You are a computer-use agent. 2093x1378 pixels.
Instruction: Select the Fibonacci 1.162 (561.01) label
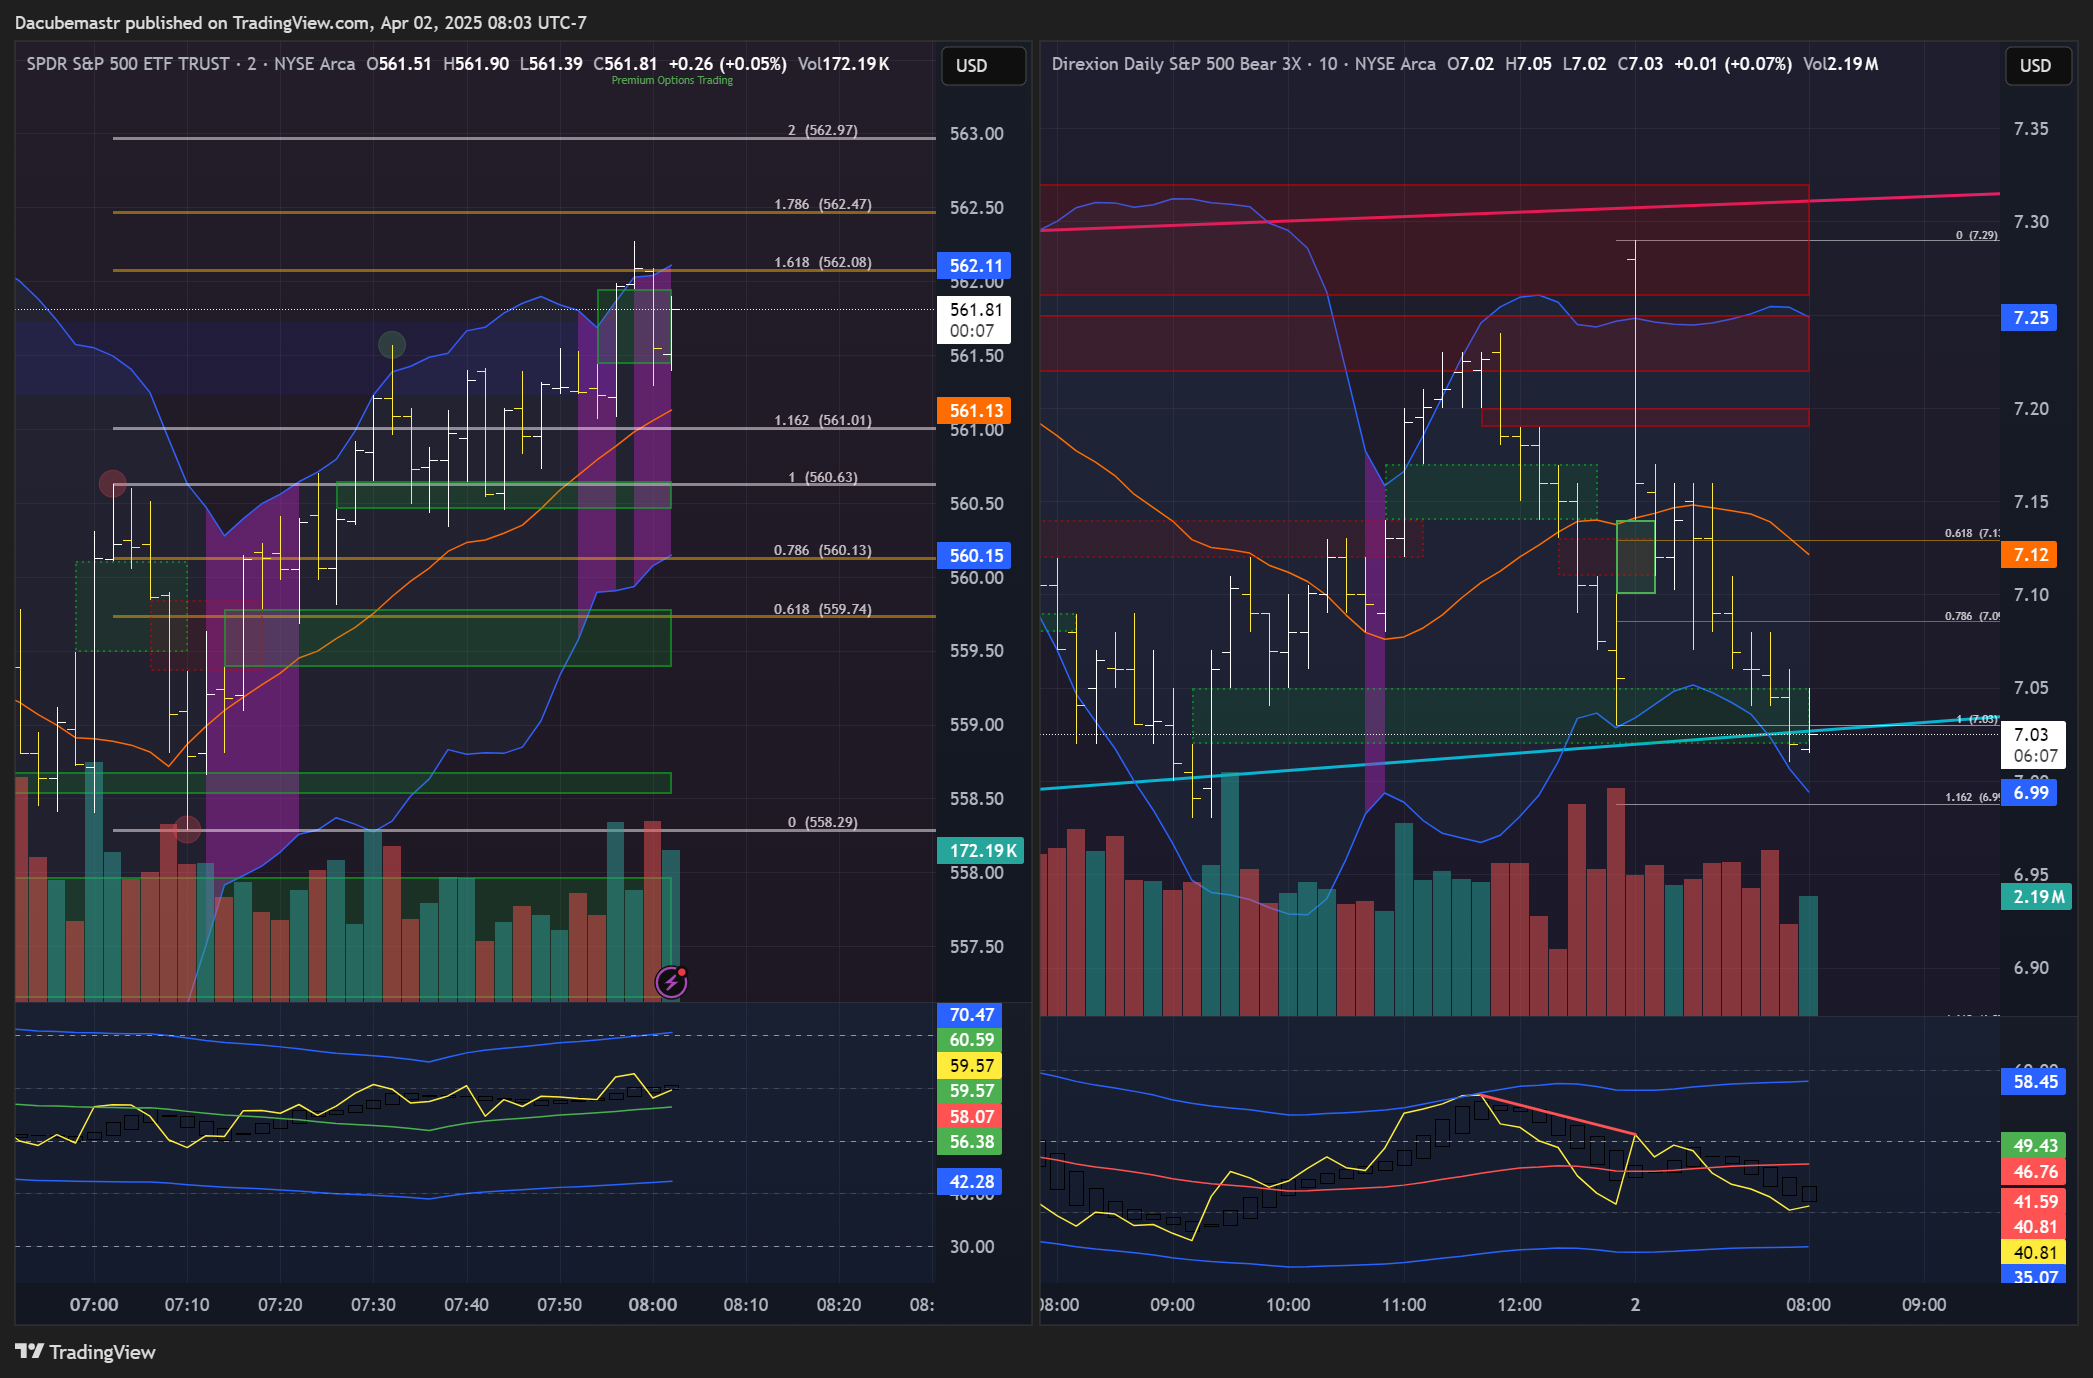822,420
